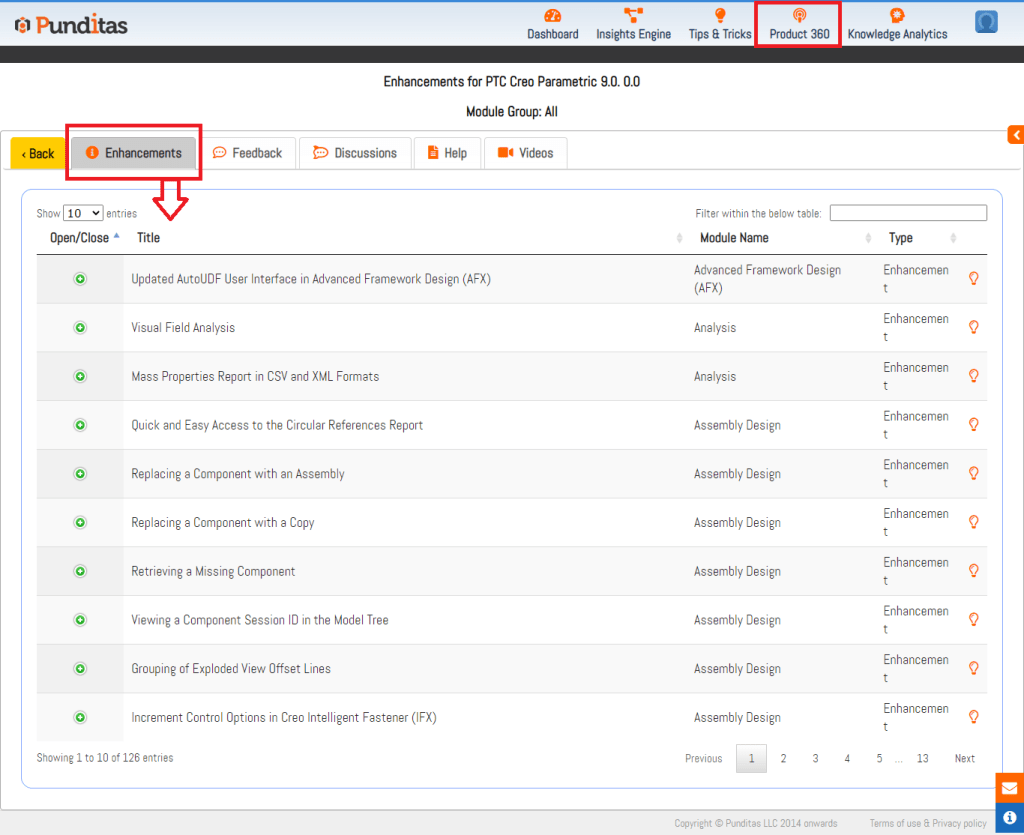
Task: Collapse the orange side panel arrow
Action: tap(1015, 135)
